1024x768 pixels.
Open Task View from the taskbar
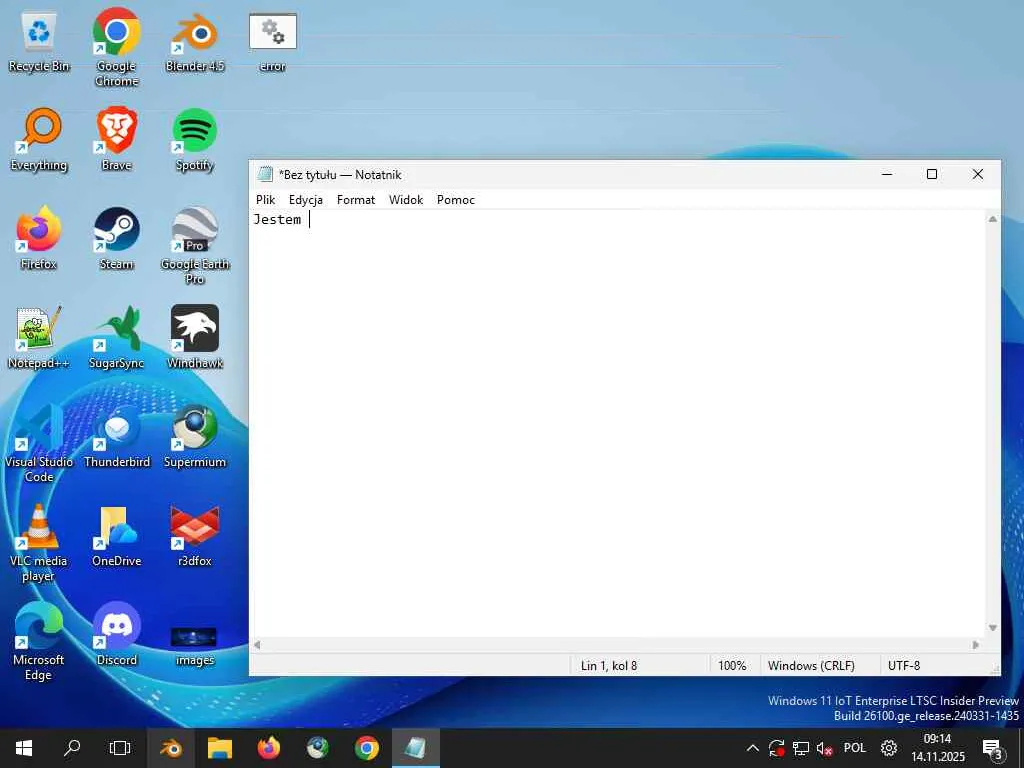[x=120, y=748]
